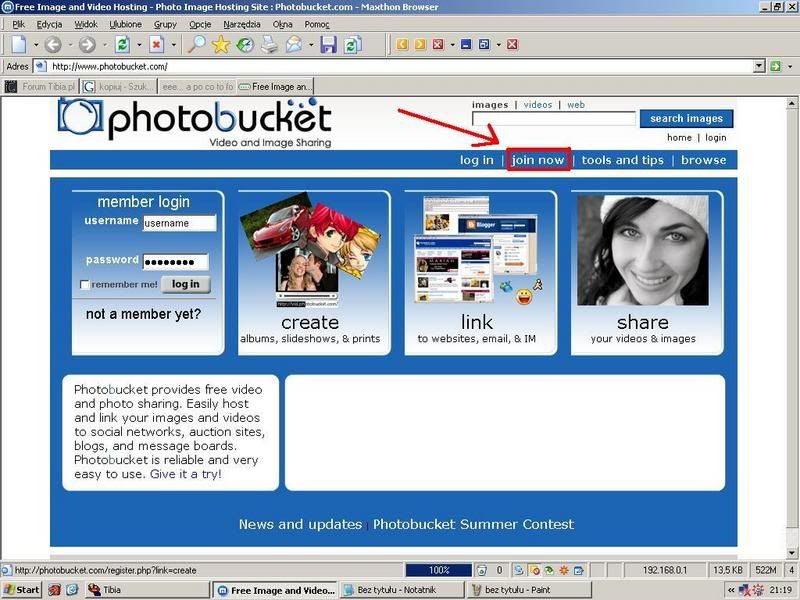The width and height of the screenshot is (800, 600).
Task: Click the 'log in' button in member login
Action: [x=186, y=284]
